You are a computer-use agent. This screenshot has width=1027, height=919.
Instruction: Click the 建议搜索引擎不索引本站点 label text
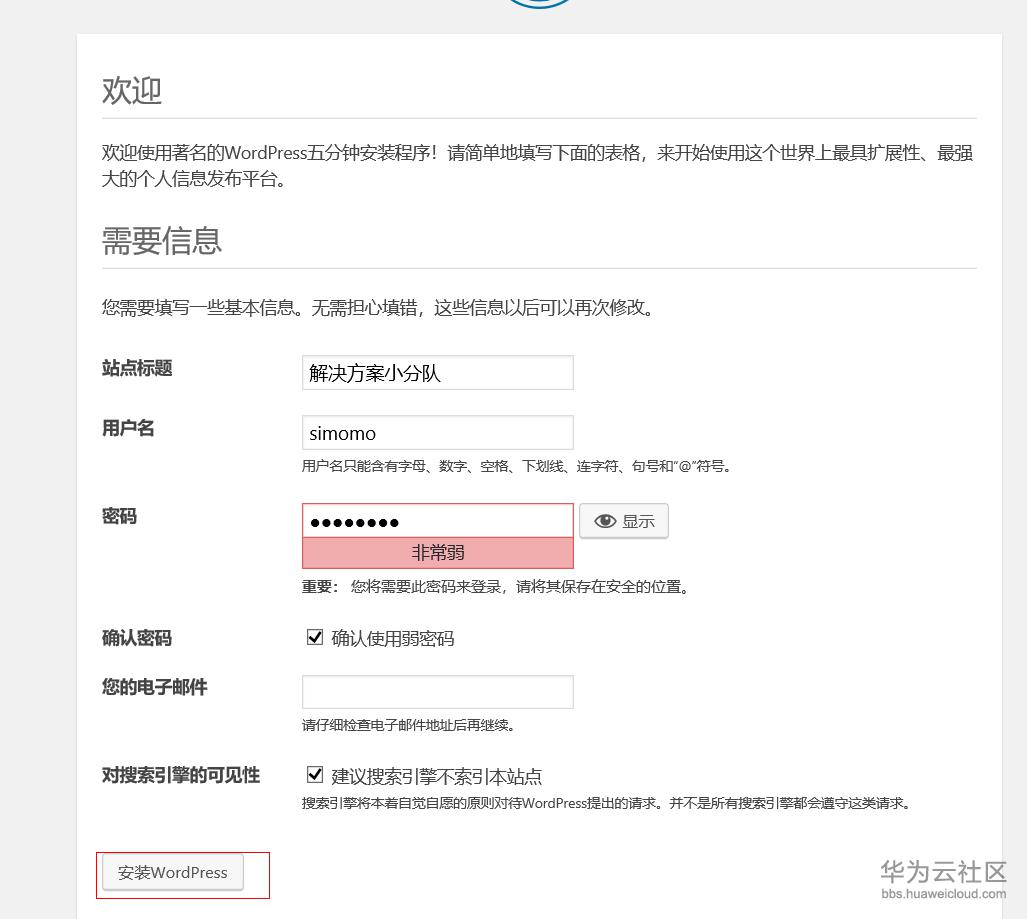click(x=437, y=776)
